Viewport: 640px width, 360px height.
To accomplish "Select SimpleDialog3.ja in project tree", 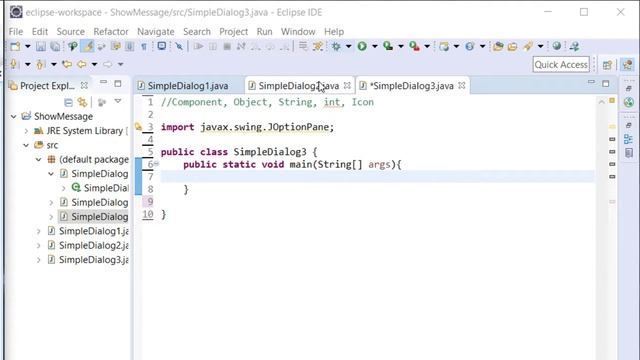I will (93, 260).
